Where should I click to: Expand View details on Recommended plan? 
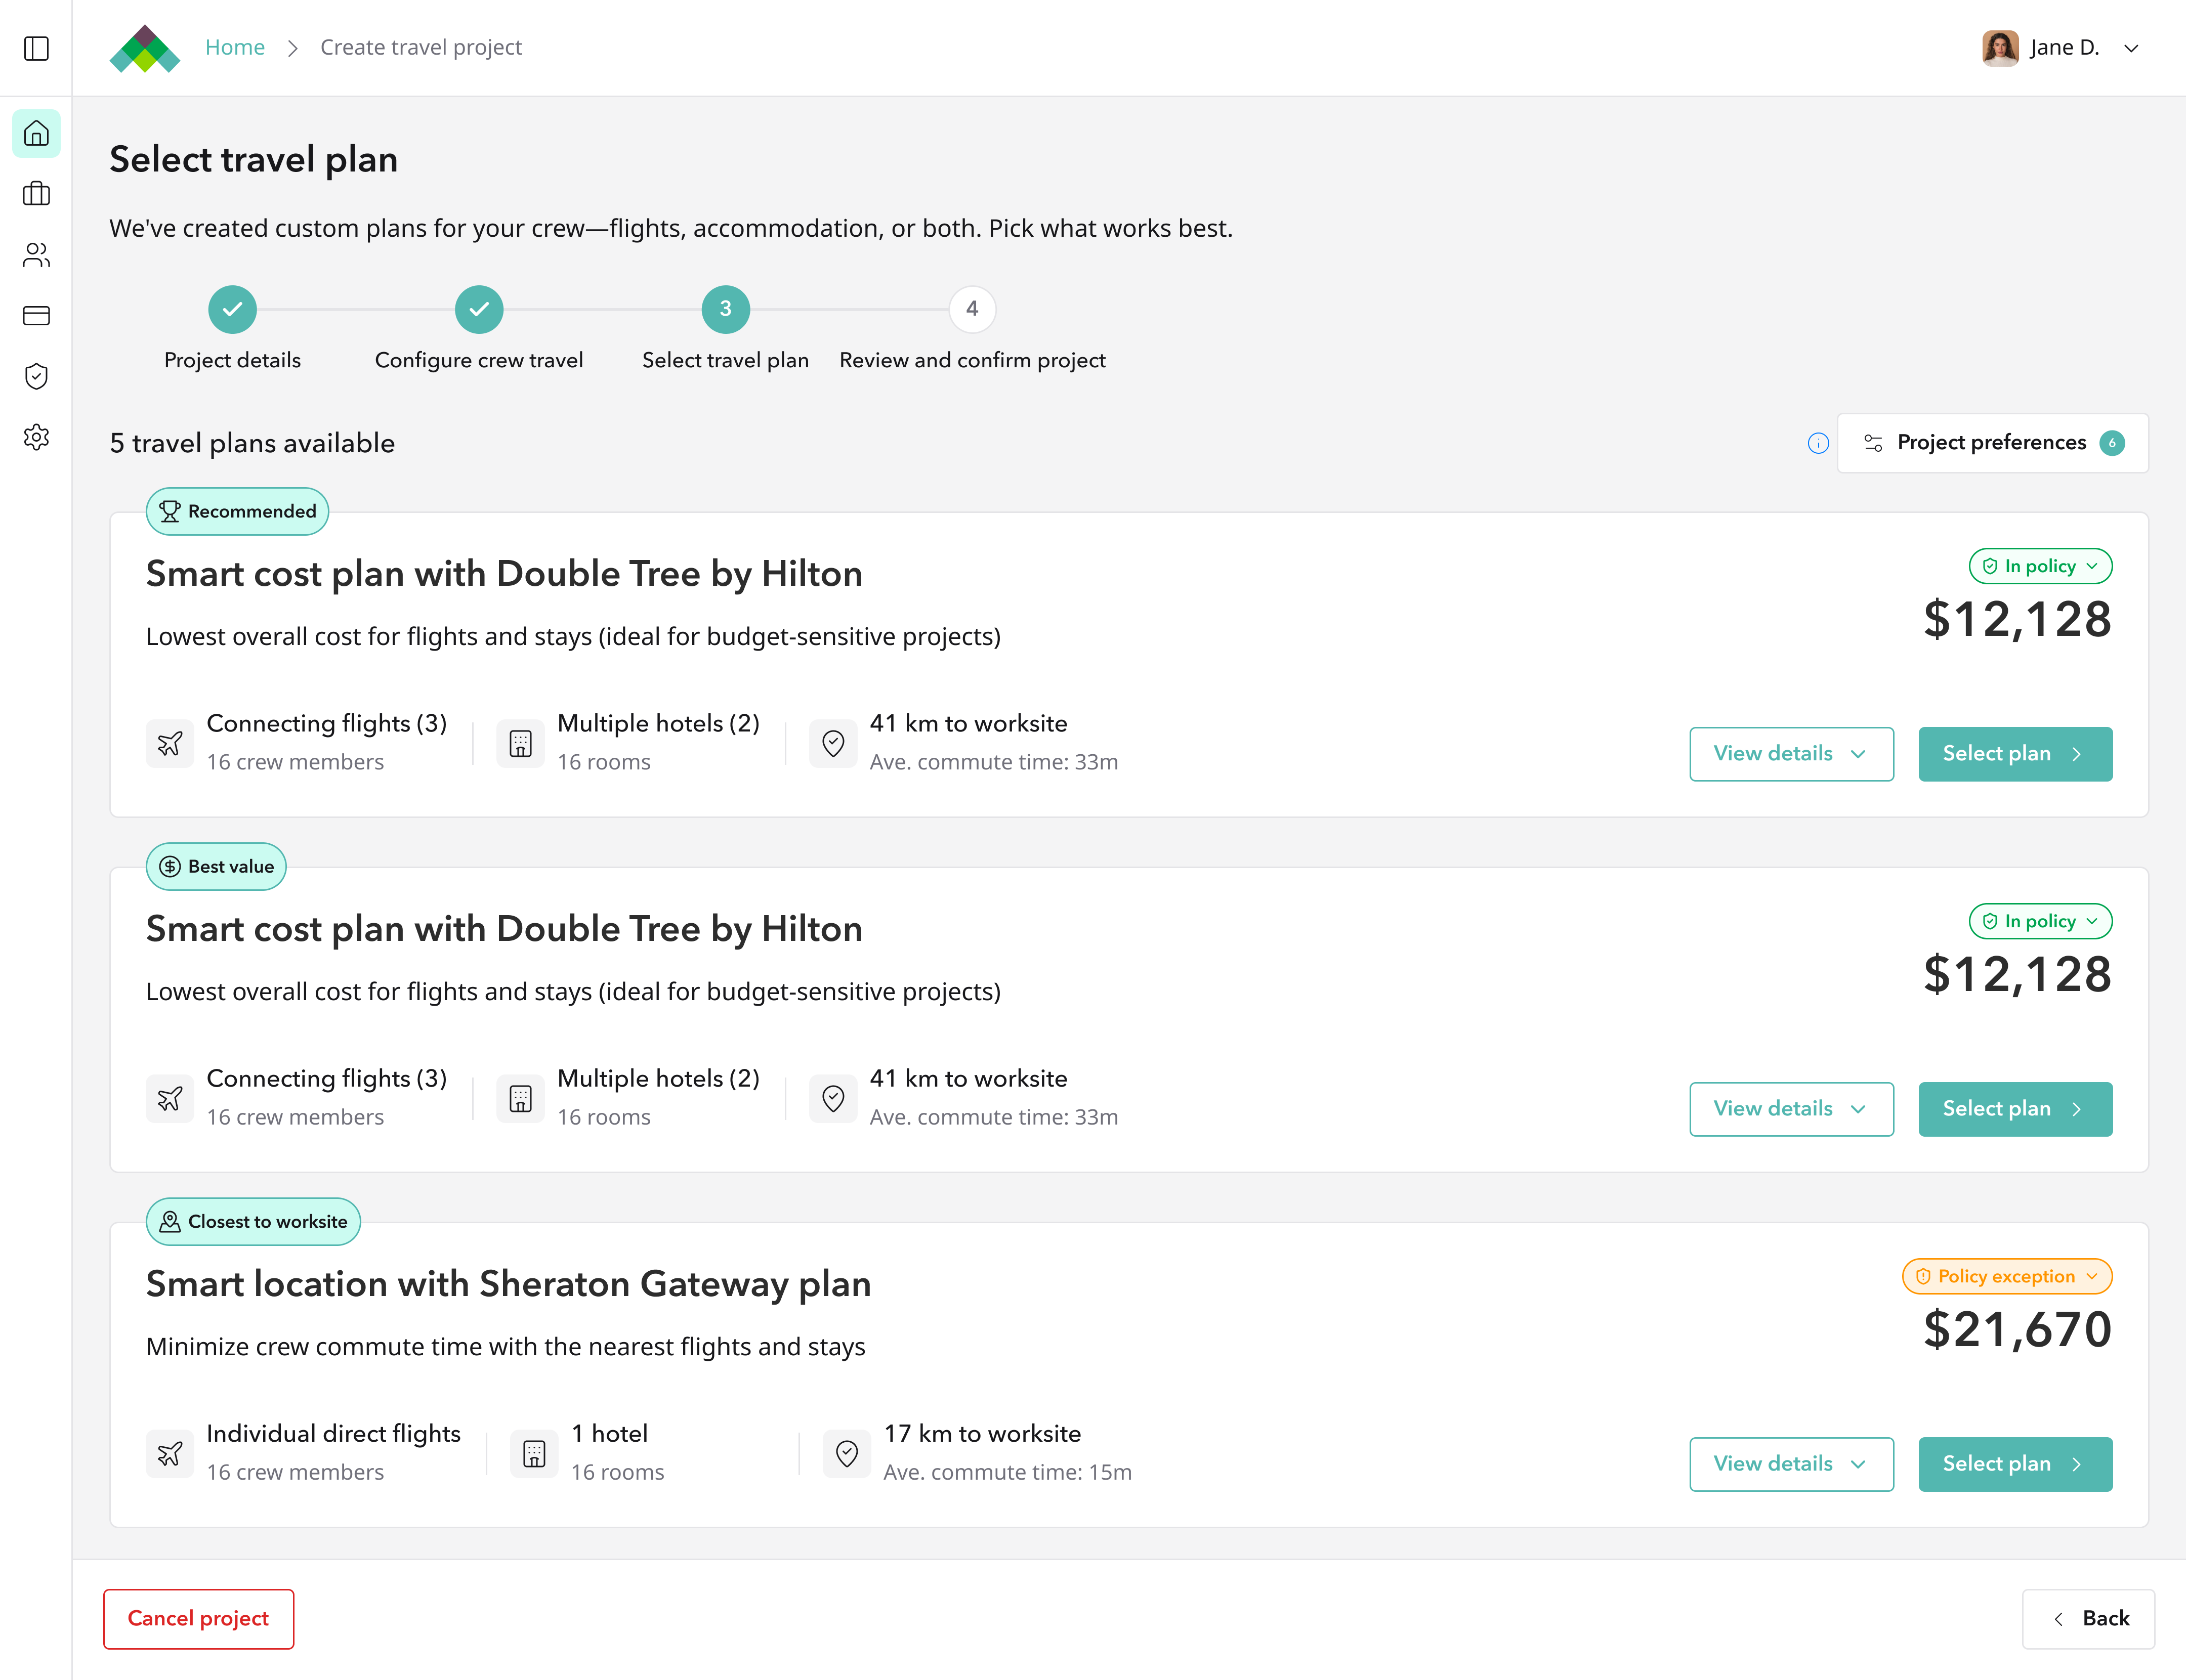coord(1791,754)
